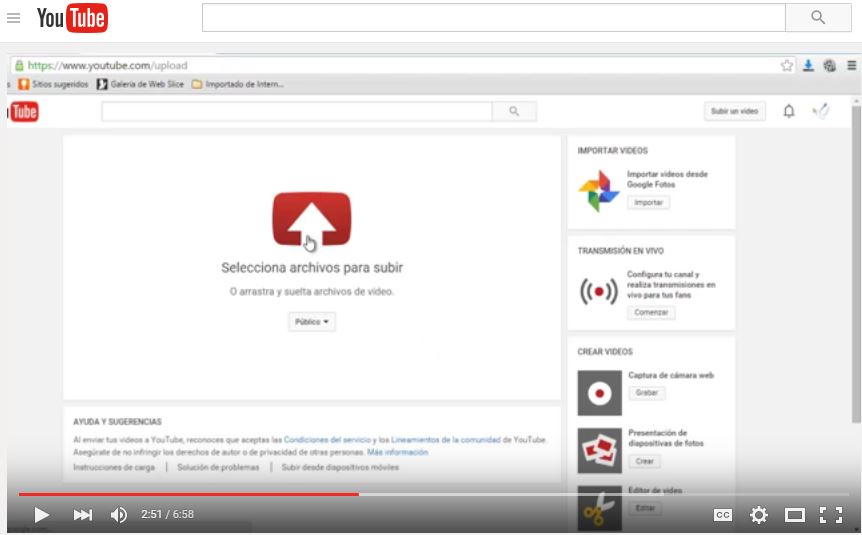862x535 pixels.
Task: Click the Subir un video button
Action: pos(734,111)
